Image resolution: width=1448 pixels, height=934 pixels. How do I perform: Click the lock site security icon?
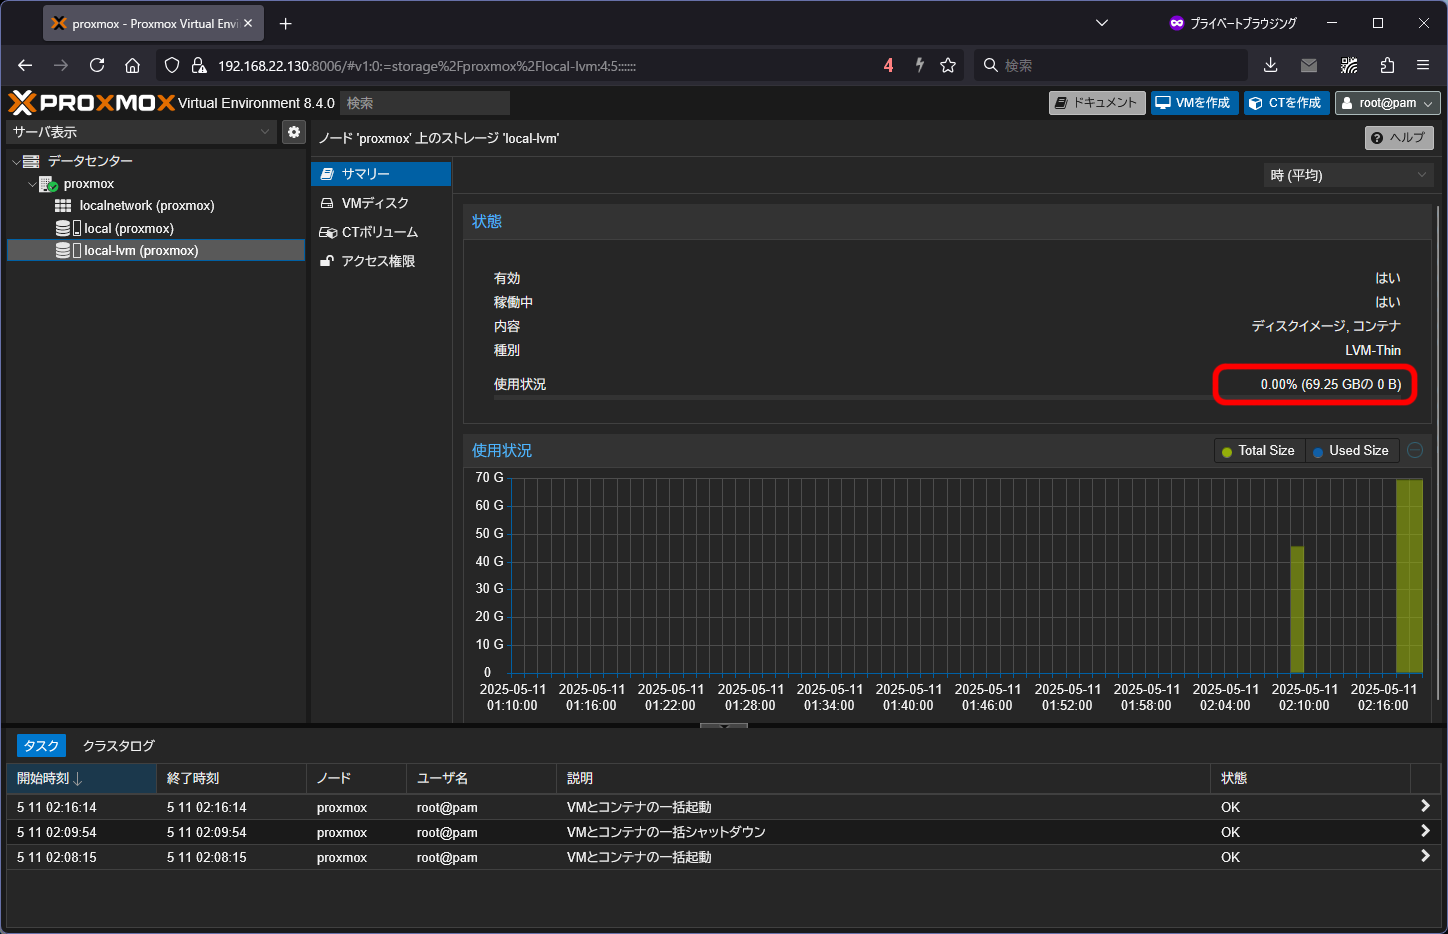198,65
